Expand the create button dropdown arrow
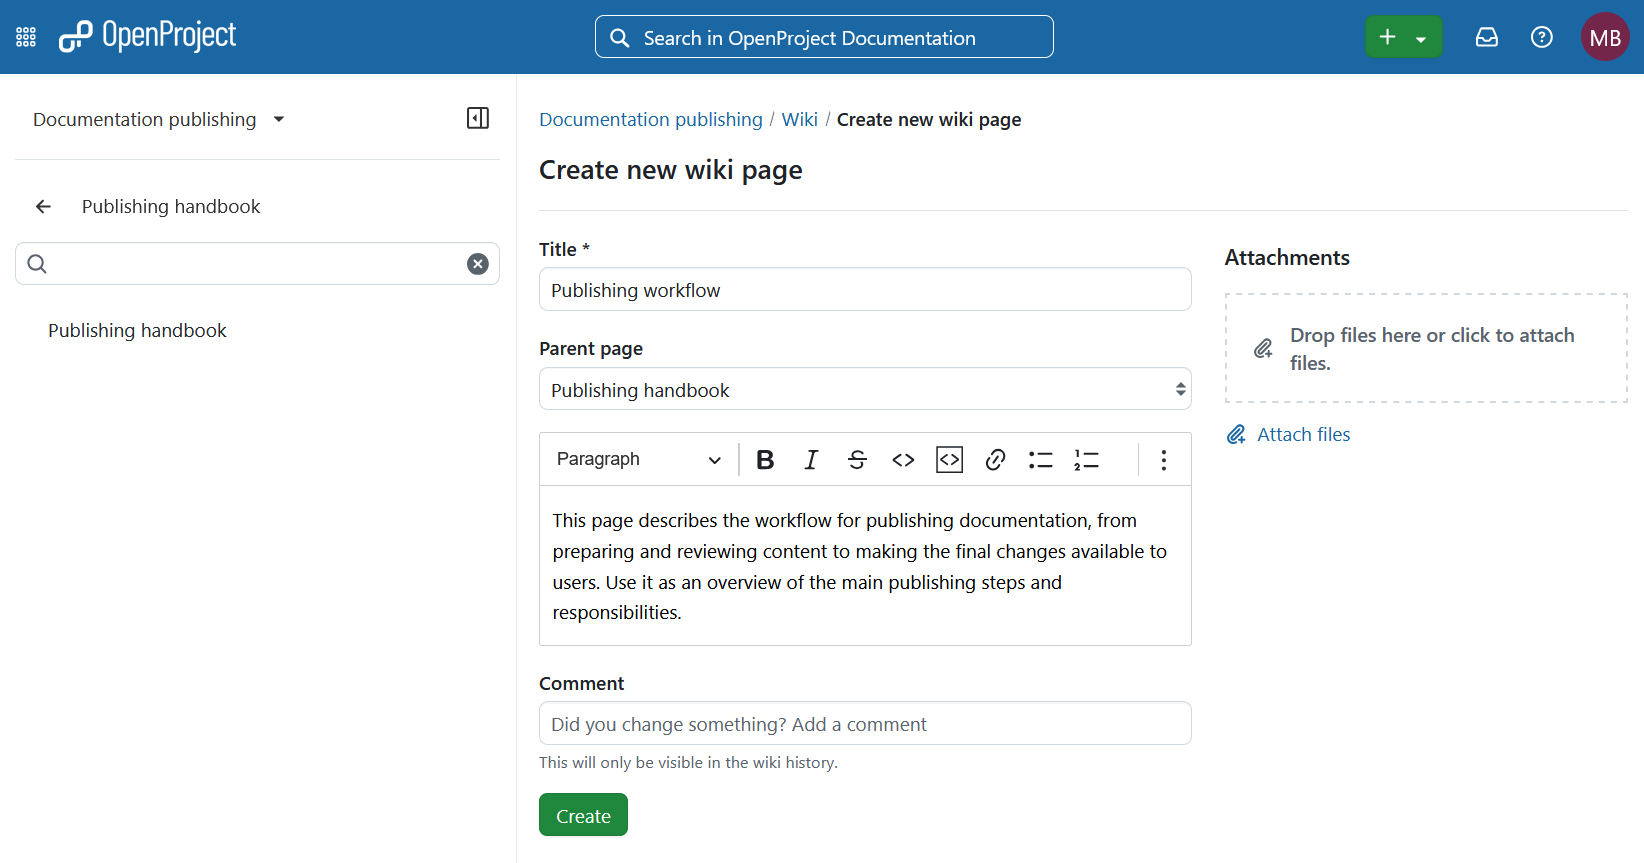Image resolution: width=1644 pixels, height=863 pixels. (x=1421, y=39)
